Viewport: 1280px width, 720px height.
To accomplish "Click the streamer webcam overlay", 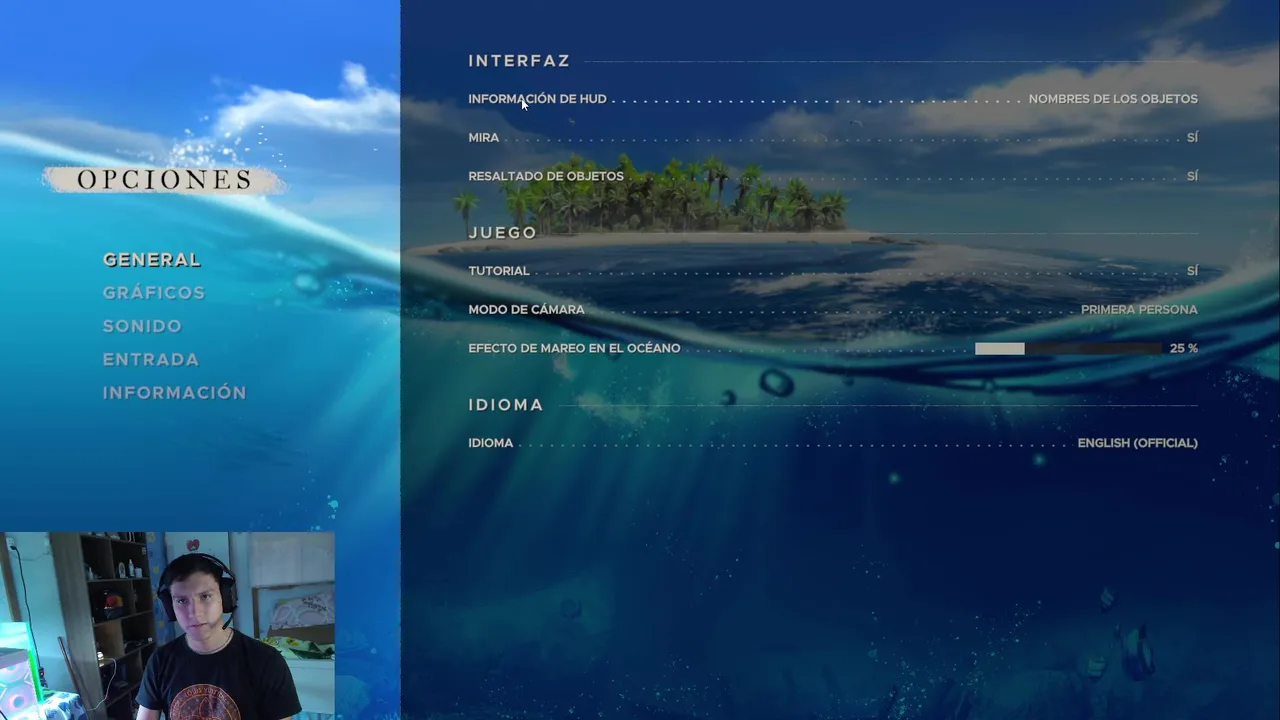I will pos(167,626).
